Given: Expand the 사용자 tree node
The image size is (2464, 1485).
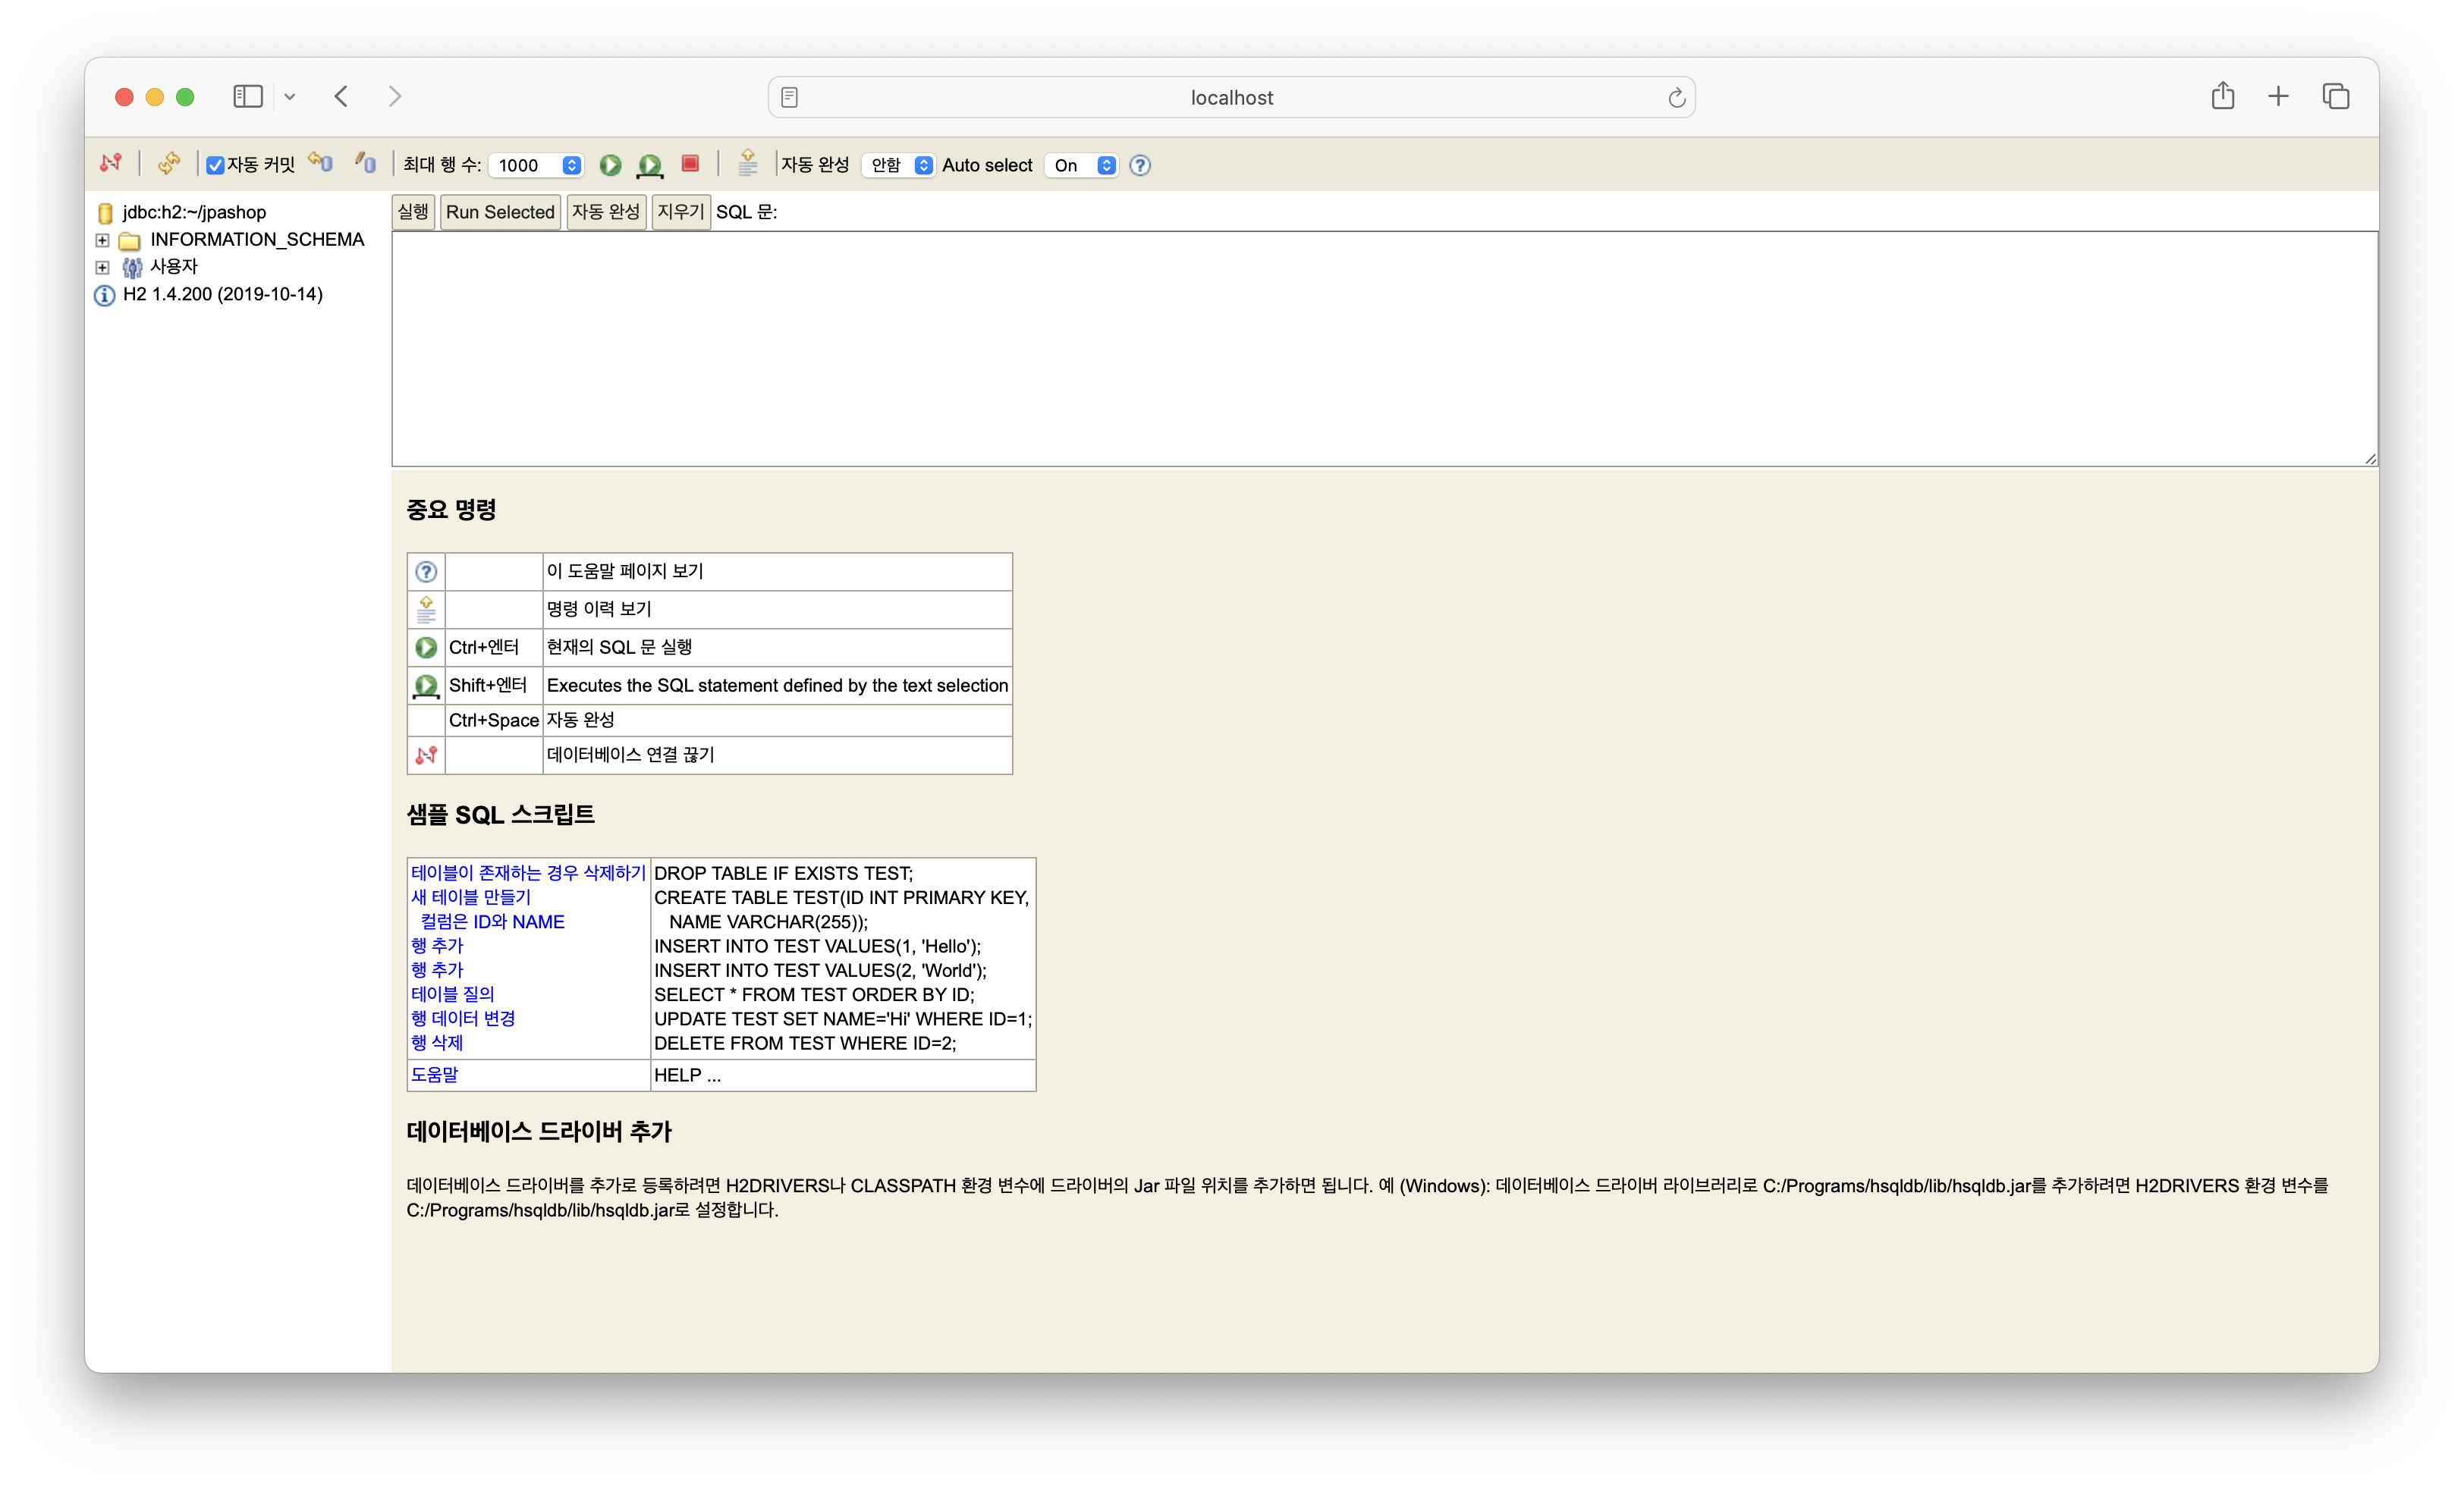Looking at the screenshot, I should point(102,267).
